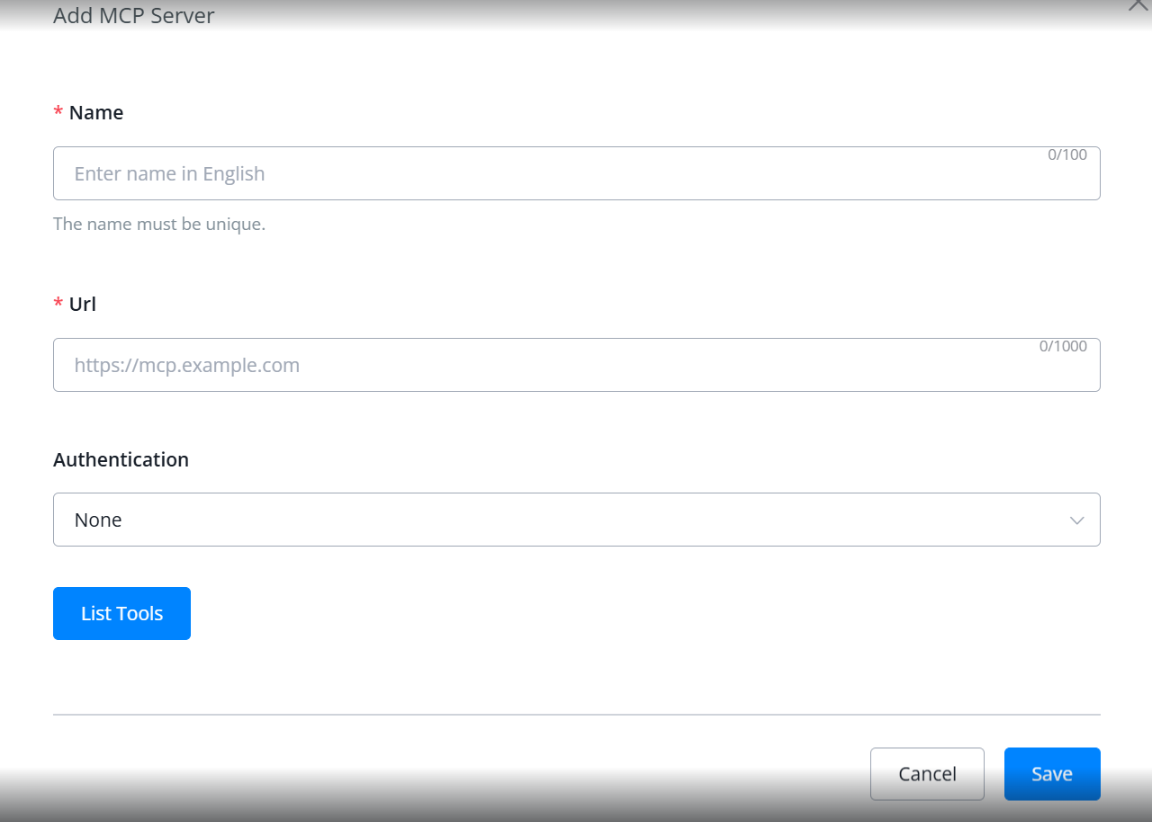Click the red asterisk beside Url
The image size is (1152, 822).
coord(58,304)
